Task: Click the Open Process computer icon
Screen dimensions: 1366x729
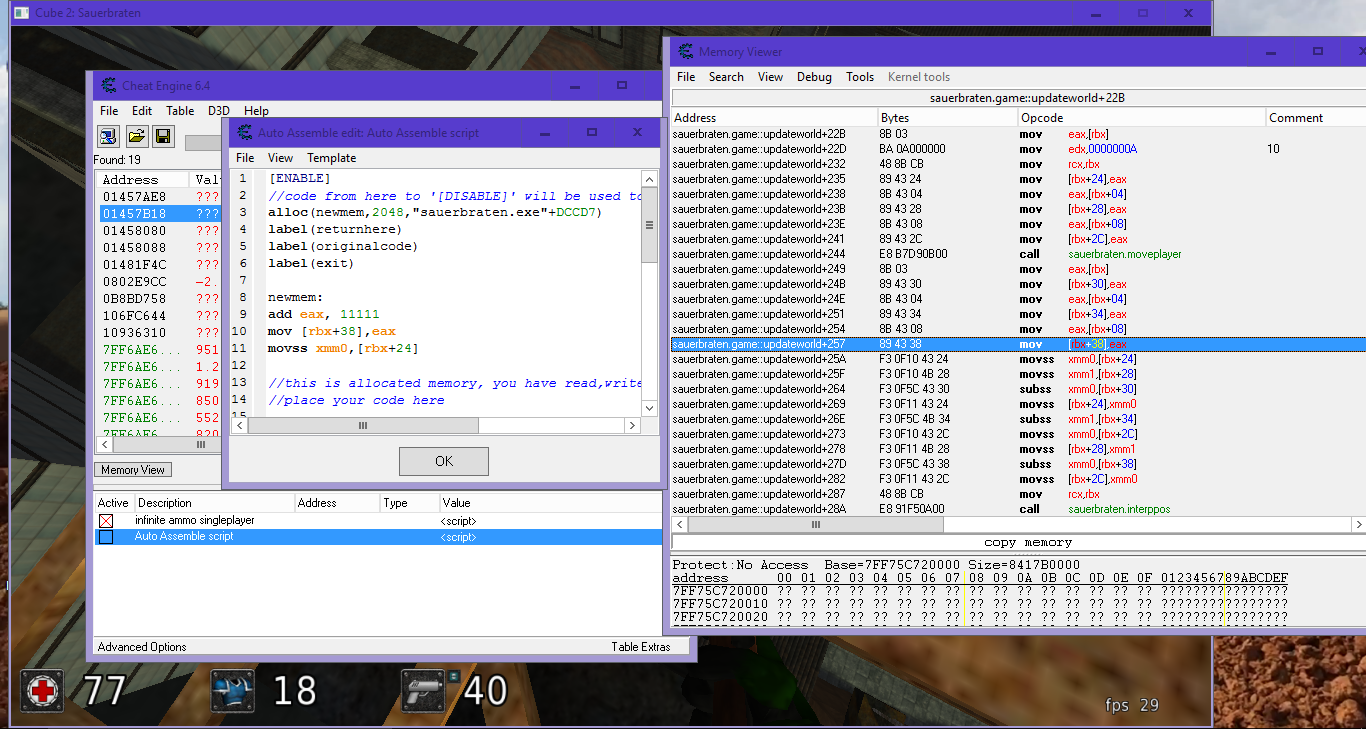Action: click(x=108, y=137)
